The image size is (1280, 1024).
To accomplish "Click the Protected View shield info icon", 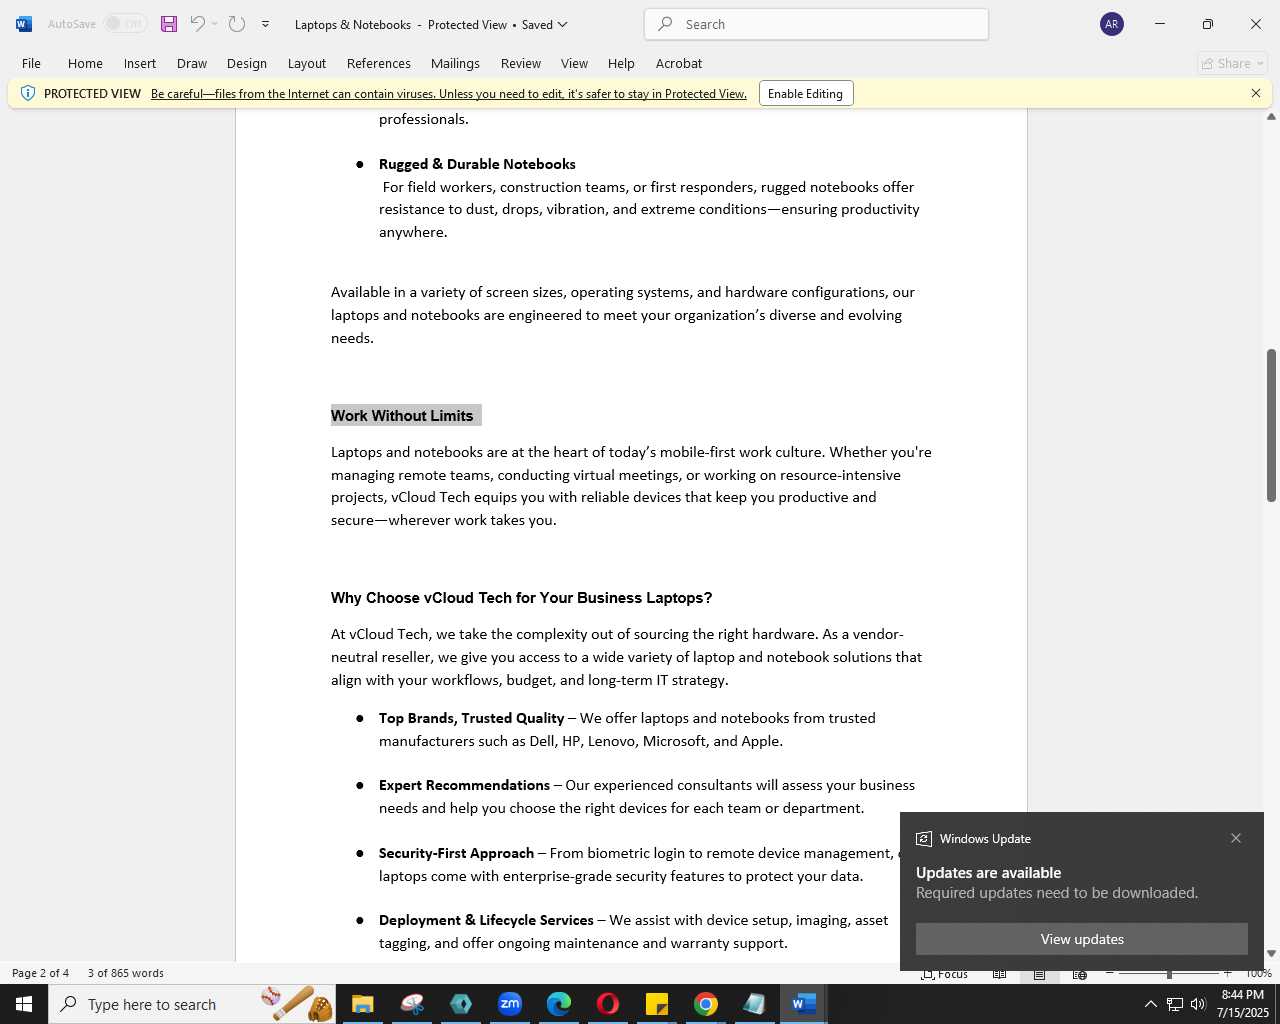I will point(28,93).
